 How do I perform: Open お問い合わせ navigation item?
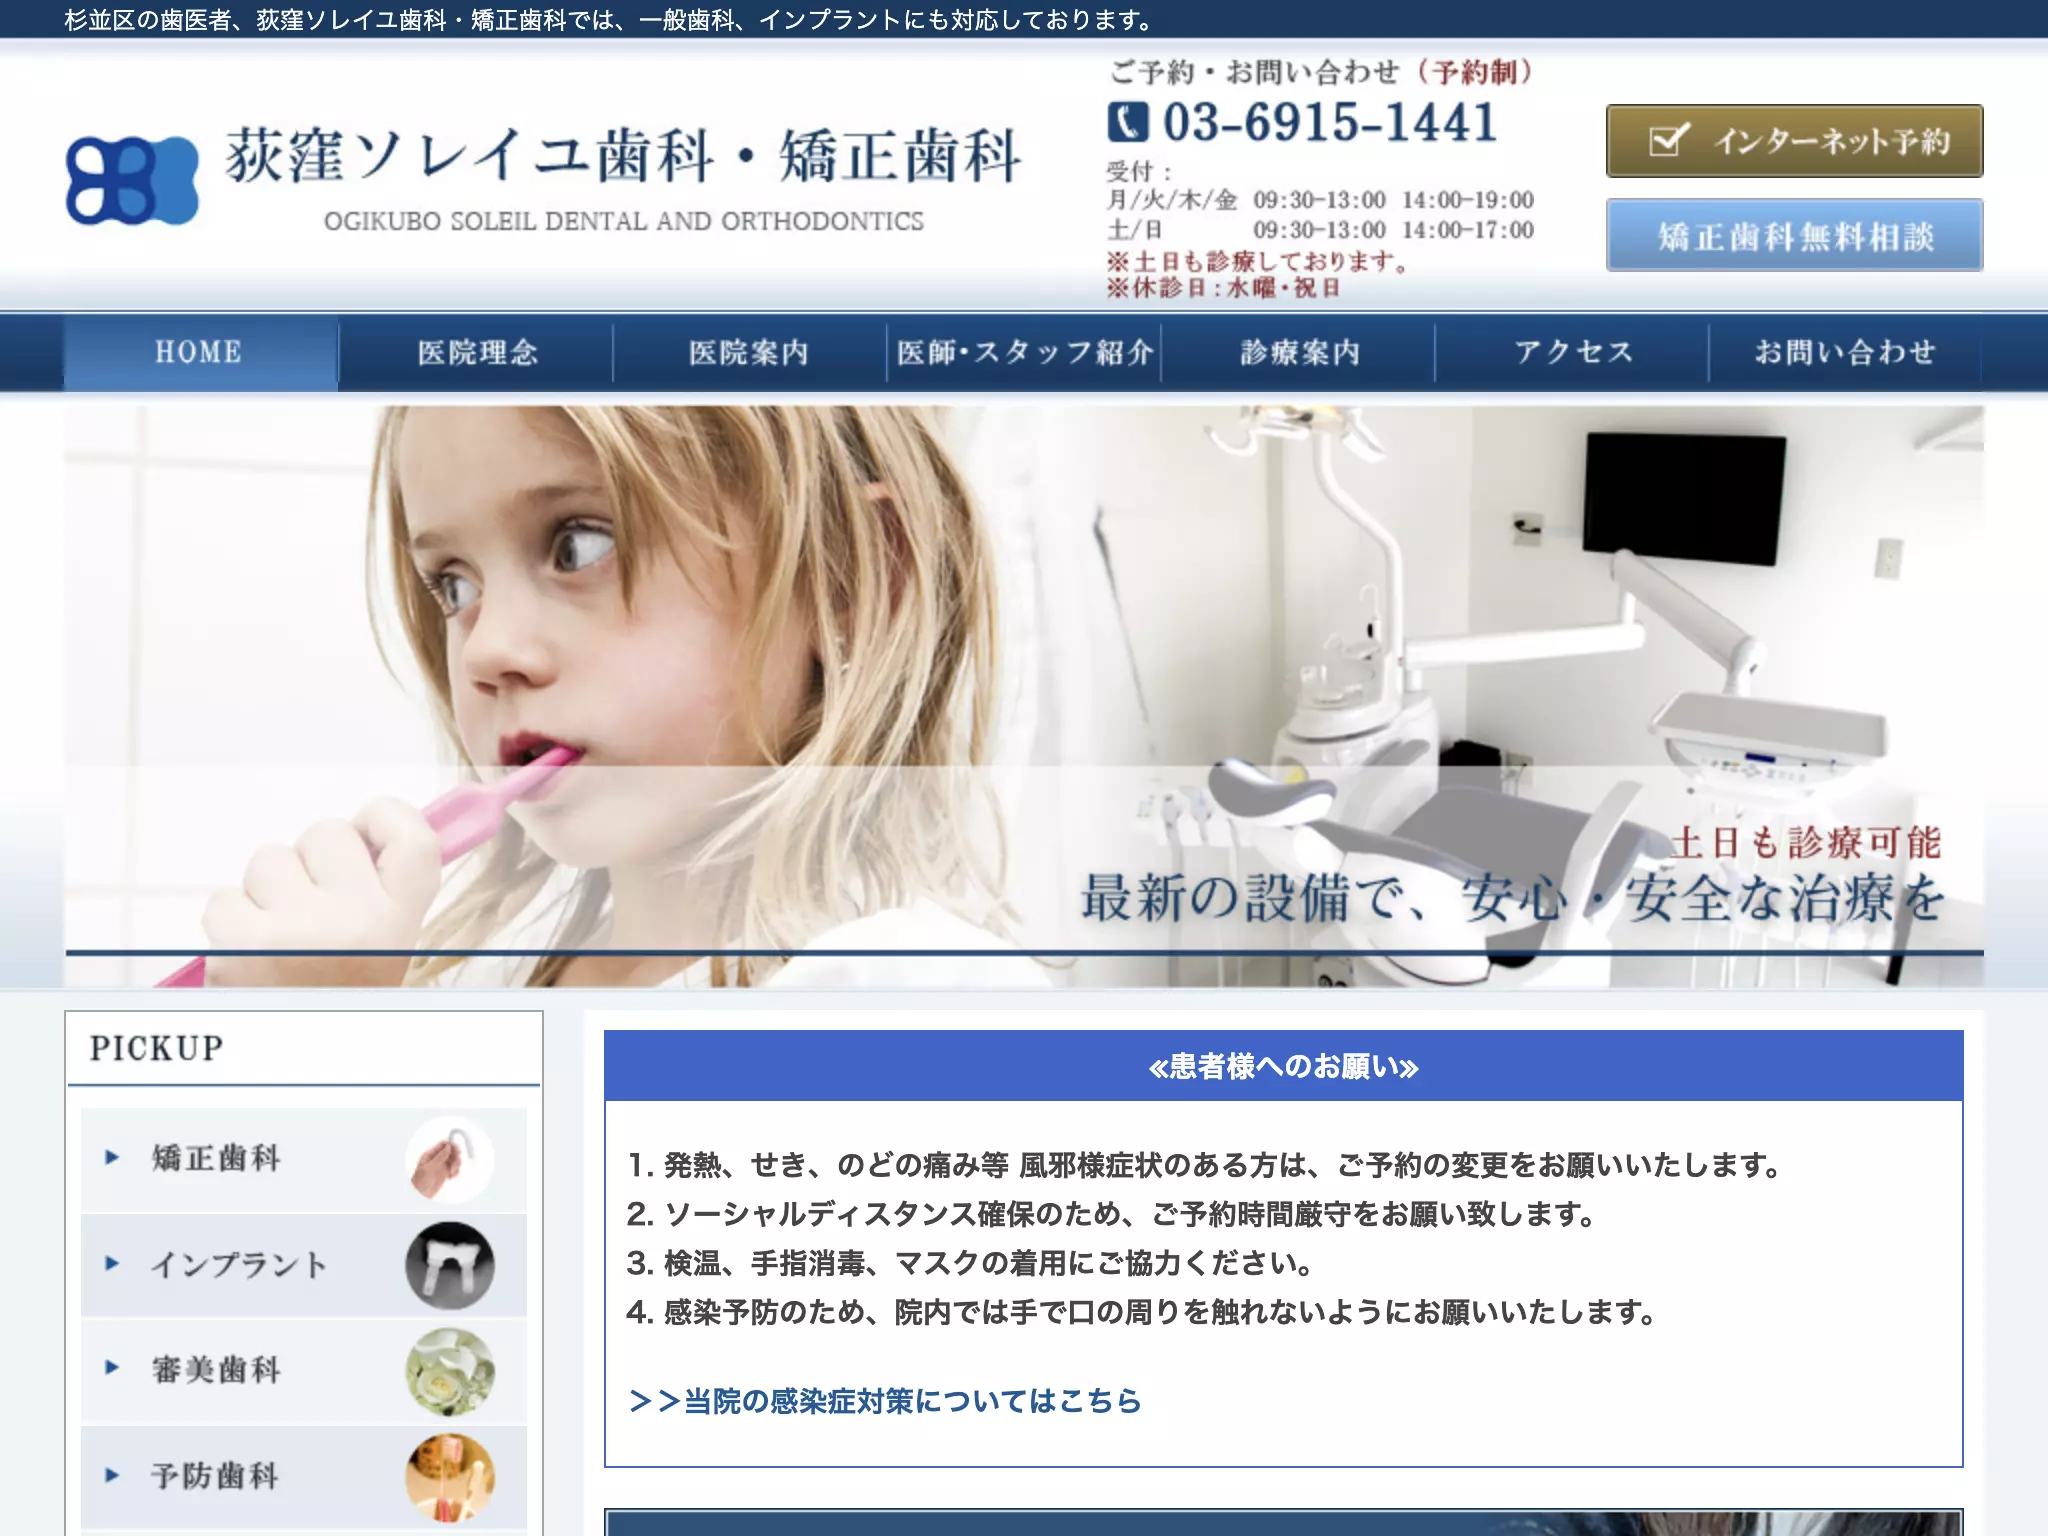tap(1845, 352)
